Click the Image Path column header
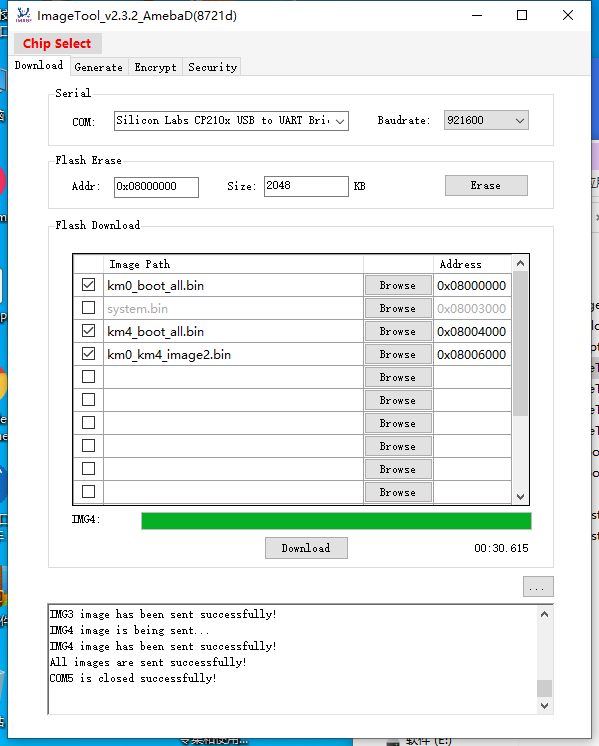This screenshot has height=746, width=599. point(234,264)
